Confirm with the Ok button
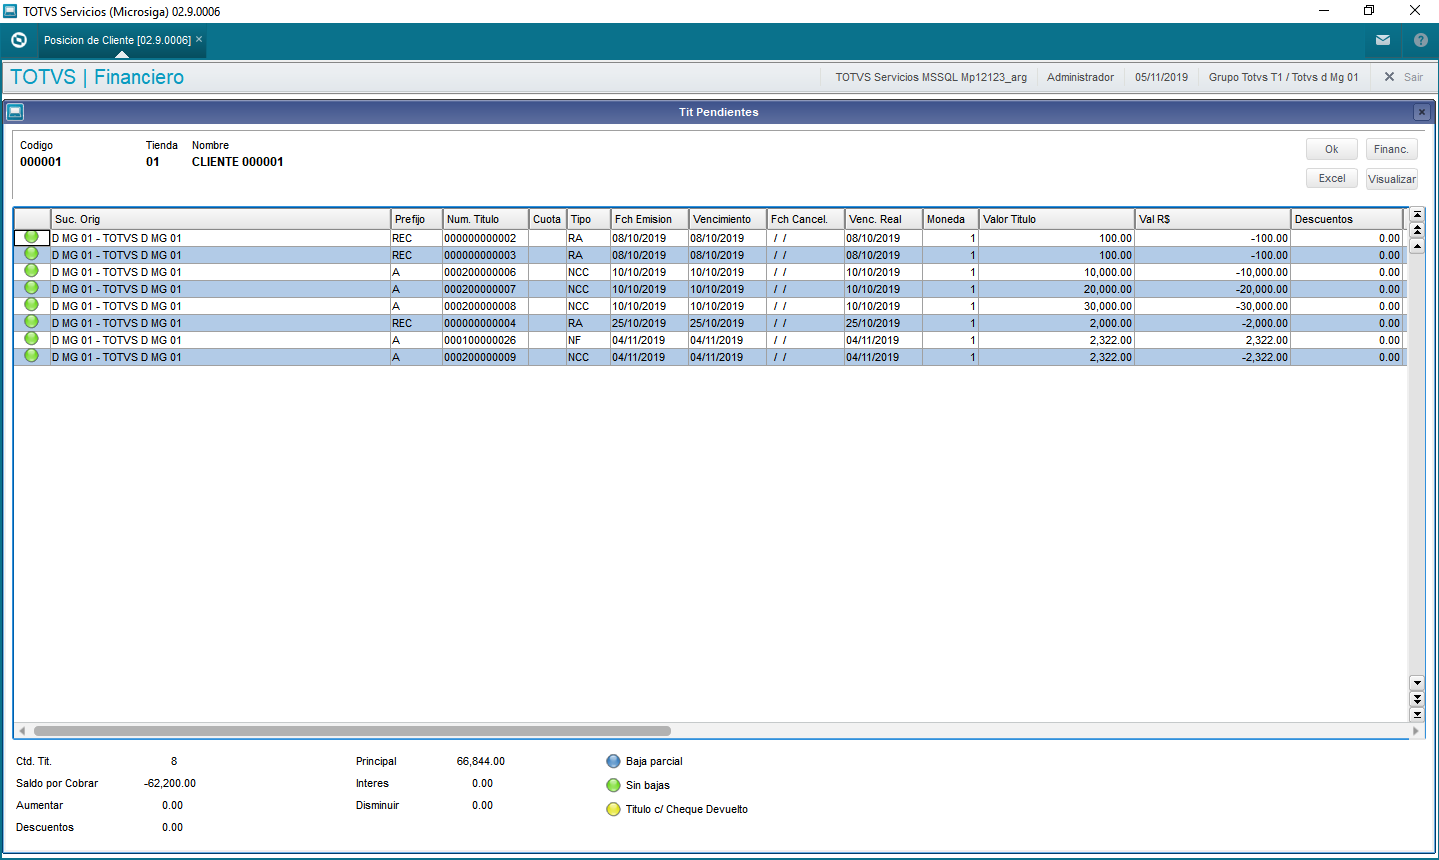1439x860 pixels. point(1332,149)
